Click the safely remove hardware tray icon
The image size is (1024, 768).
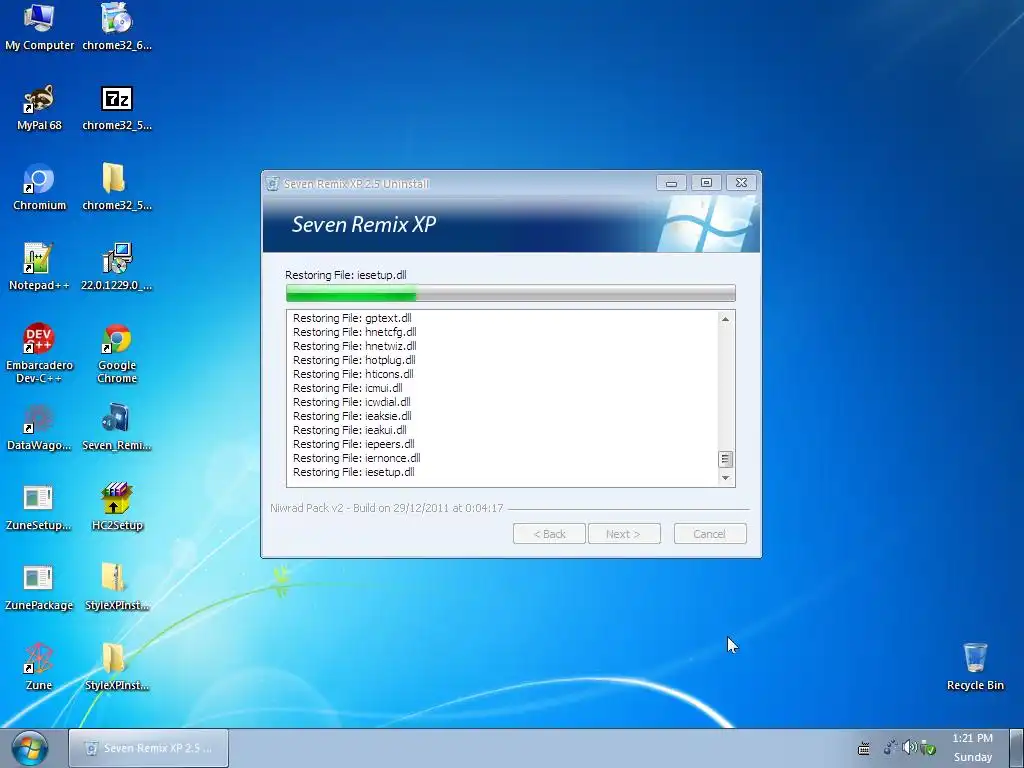[x=927, y=748]
